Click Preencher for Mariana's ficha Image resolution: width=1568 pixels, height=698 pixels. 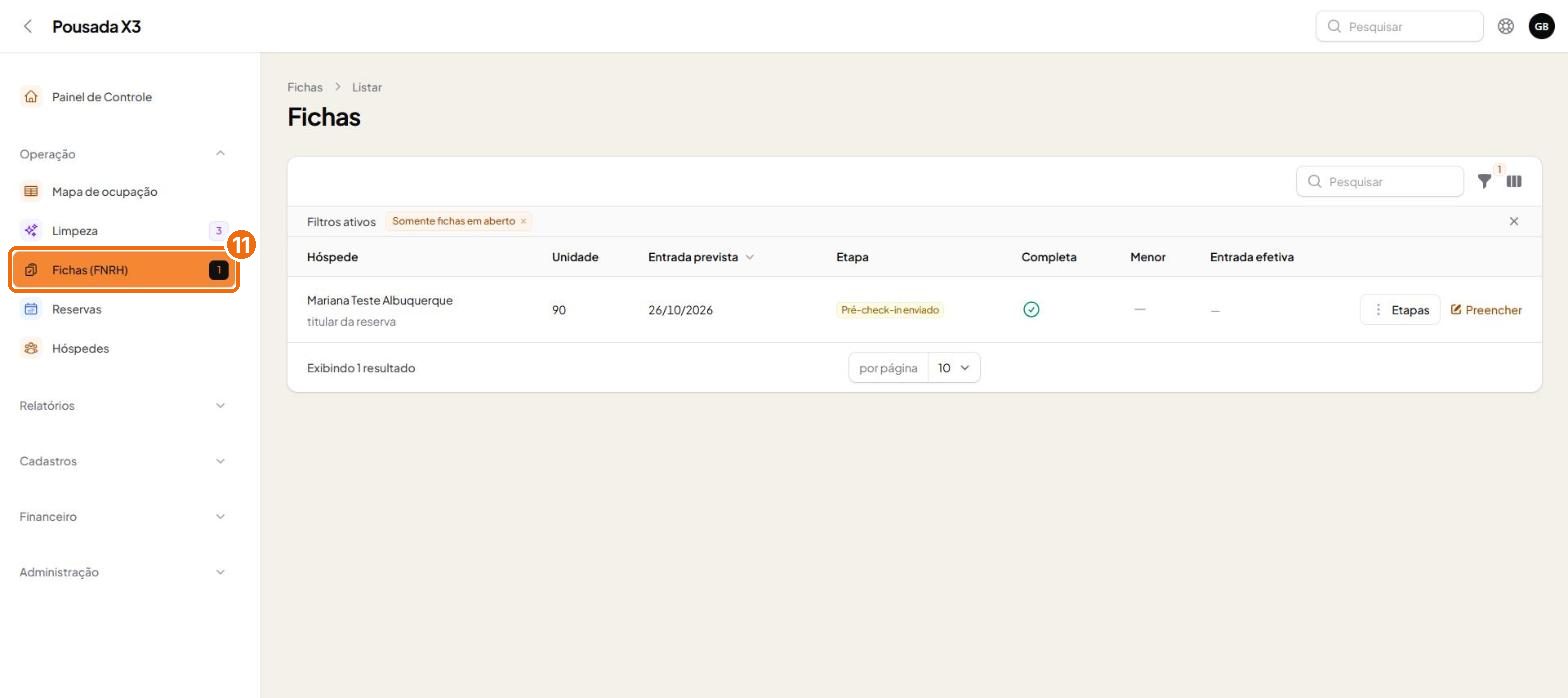click(x=1486, y=310)
